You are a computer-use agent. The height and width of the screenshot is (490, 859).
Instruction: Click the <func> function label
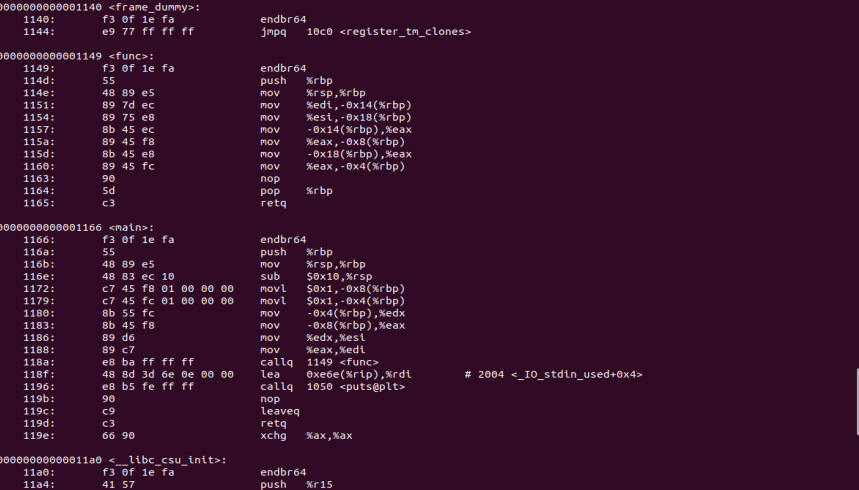(131, 56)
